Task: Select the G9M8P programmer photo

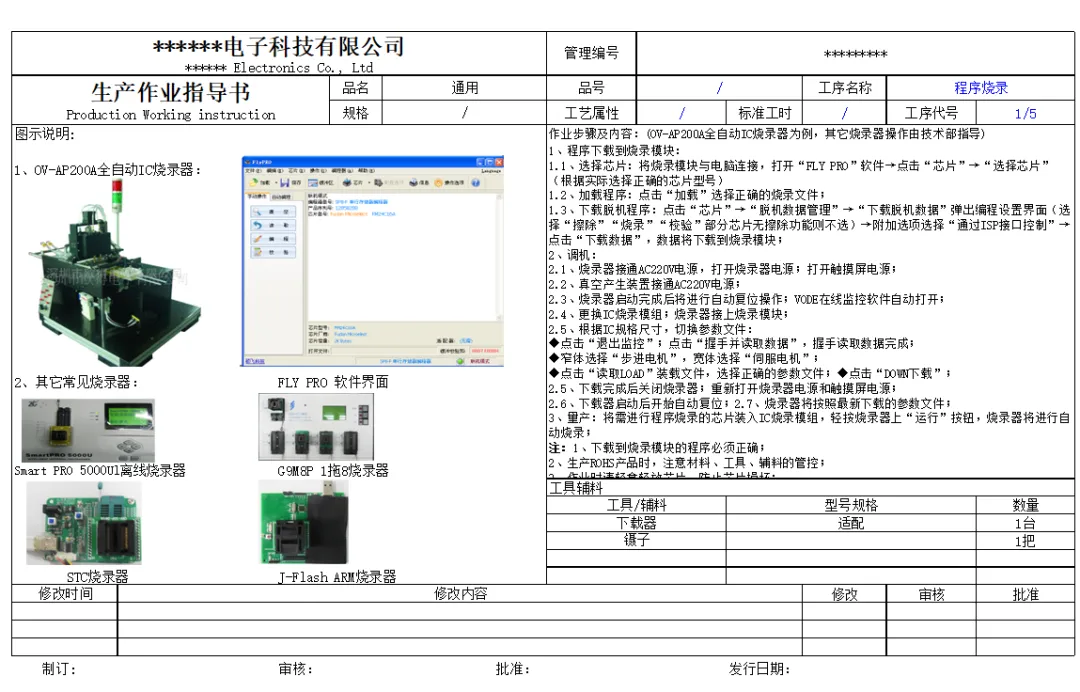Action: (x=316, y=427)
